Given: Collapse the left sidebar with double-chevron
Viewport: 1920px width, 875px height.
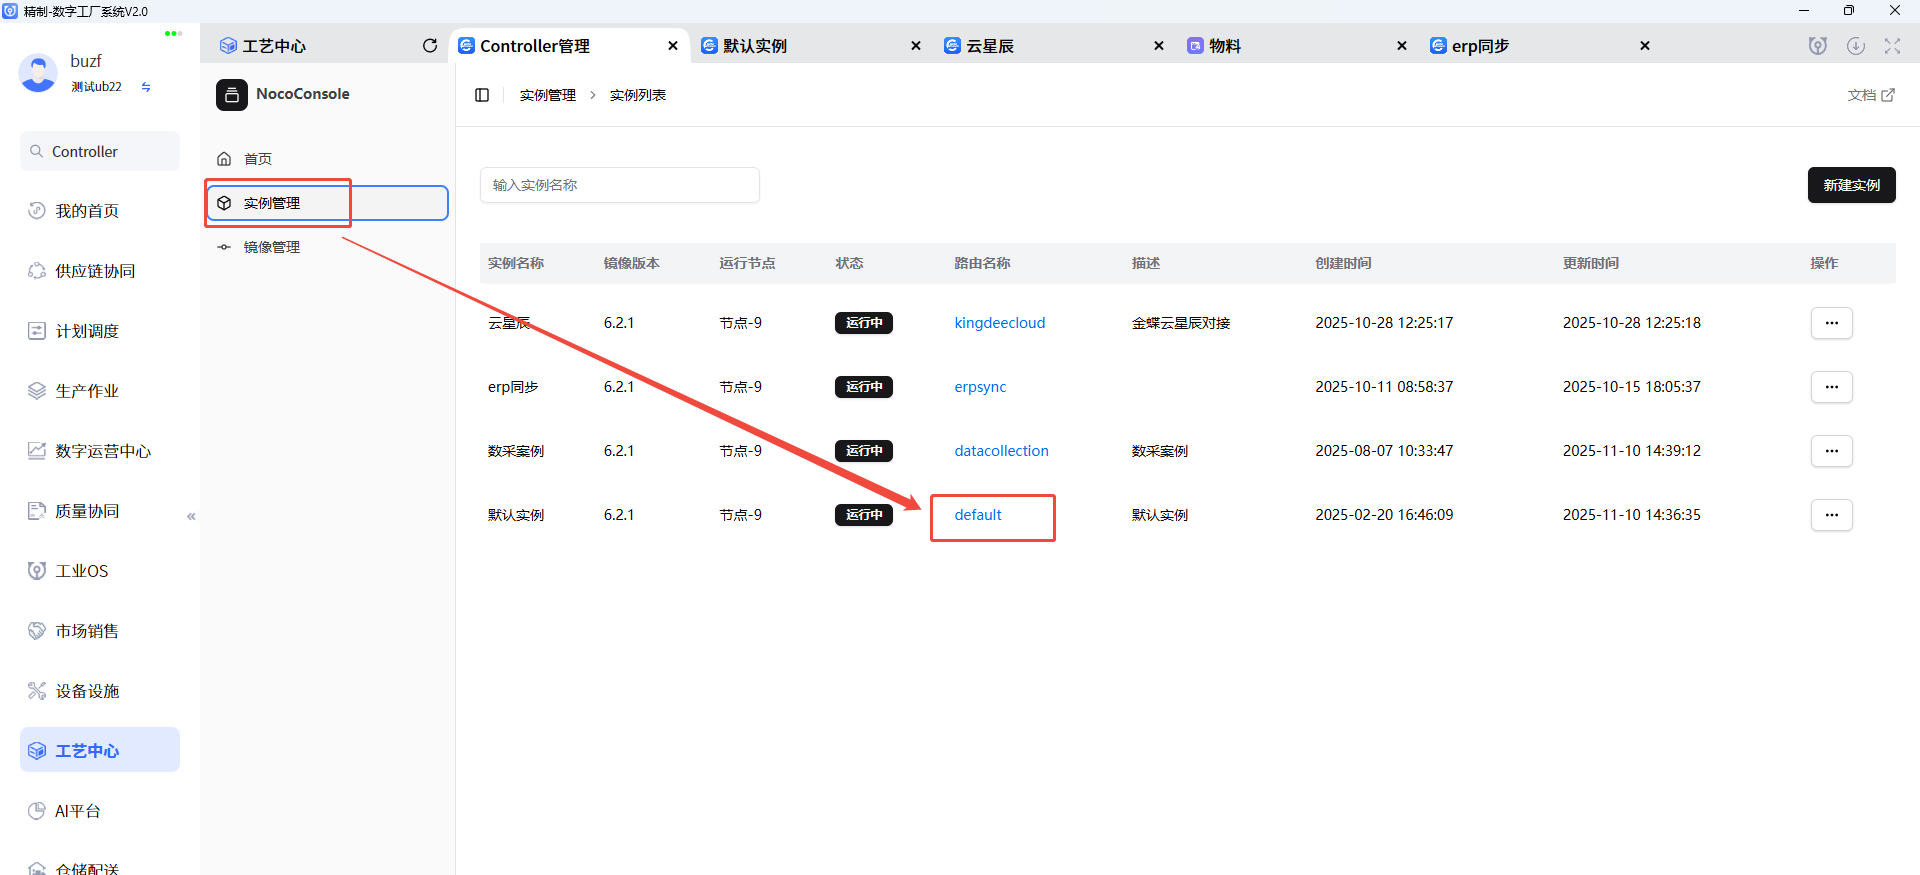Looking at the screenshot, I should click(x=191, y=516).
